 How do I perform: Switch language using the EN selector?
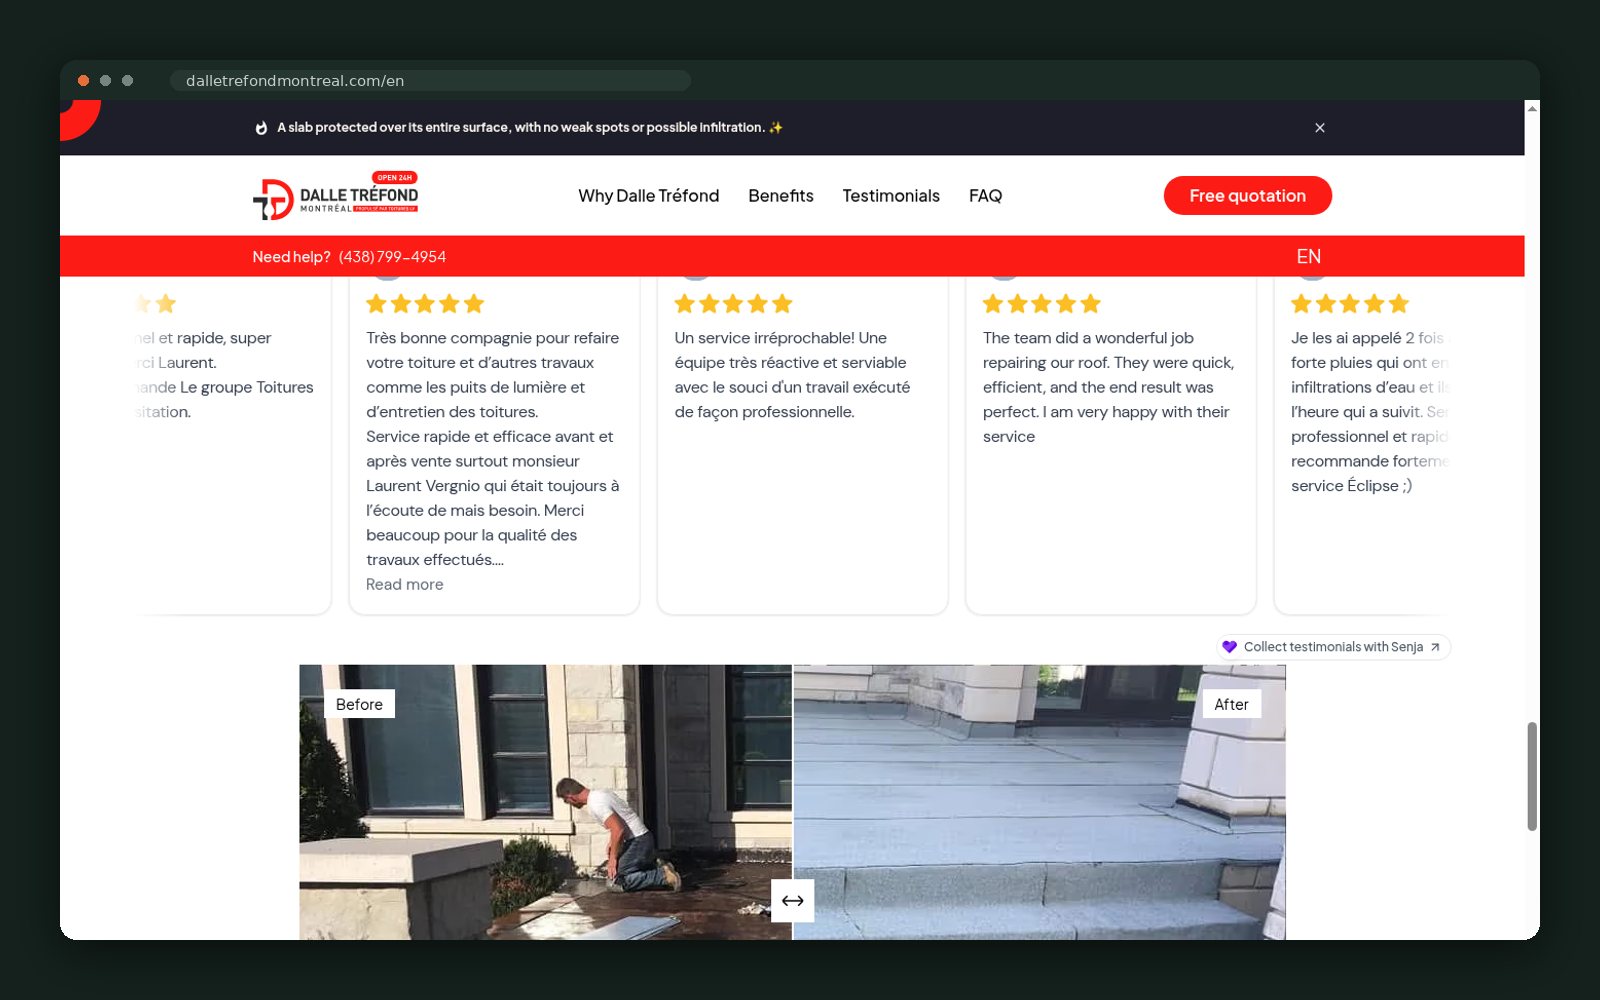[1308, 257]
